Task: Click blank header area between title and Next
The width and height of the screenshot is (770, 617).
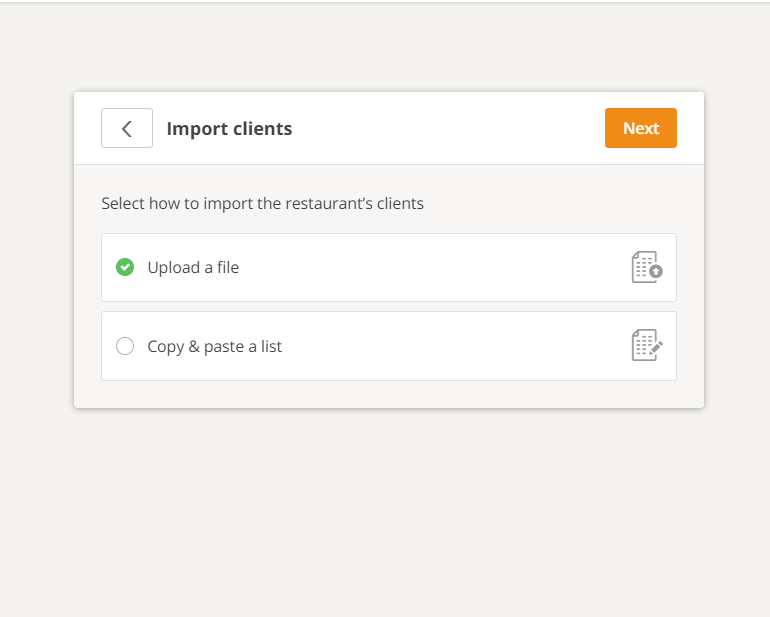Action: (450, 128)
